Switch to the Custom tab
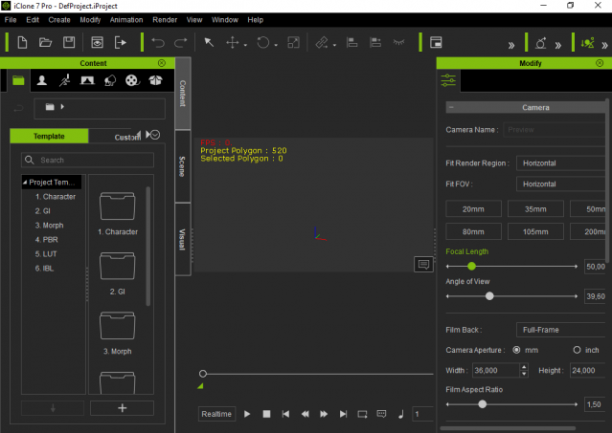 127,137
